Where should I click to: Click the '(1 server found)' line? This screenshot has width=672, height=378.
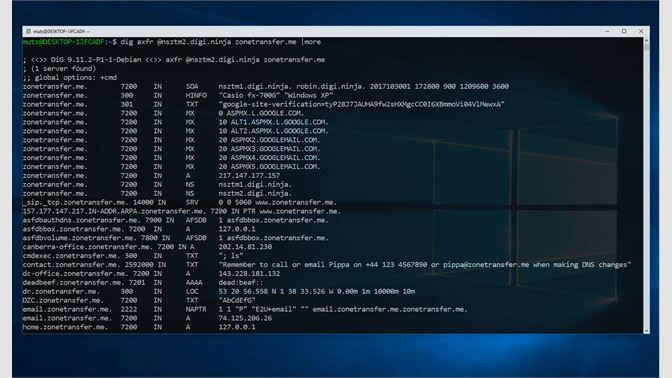[60, 69]
